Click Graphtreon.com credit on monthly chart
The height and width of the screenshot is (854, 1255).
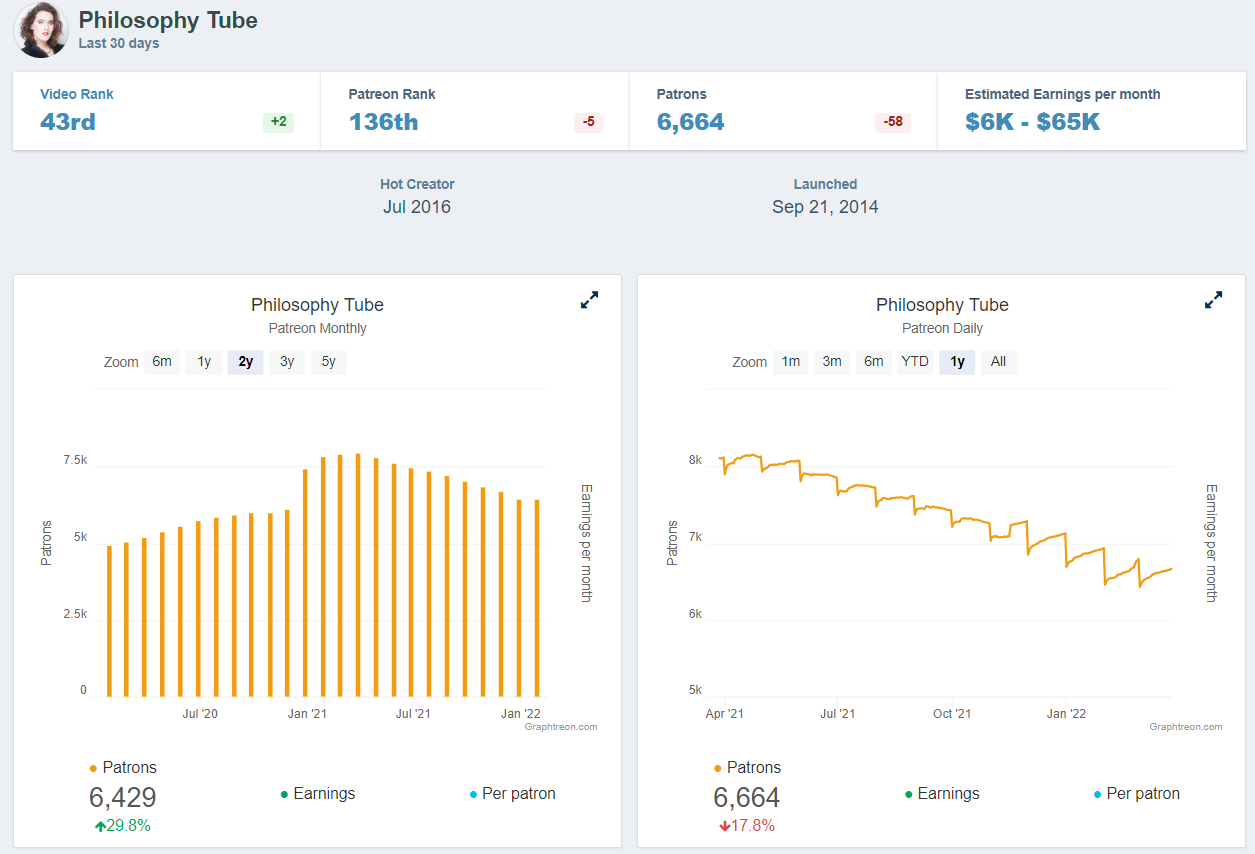pyautogui.click(x=561, y=727)
